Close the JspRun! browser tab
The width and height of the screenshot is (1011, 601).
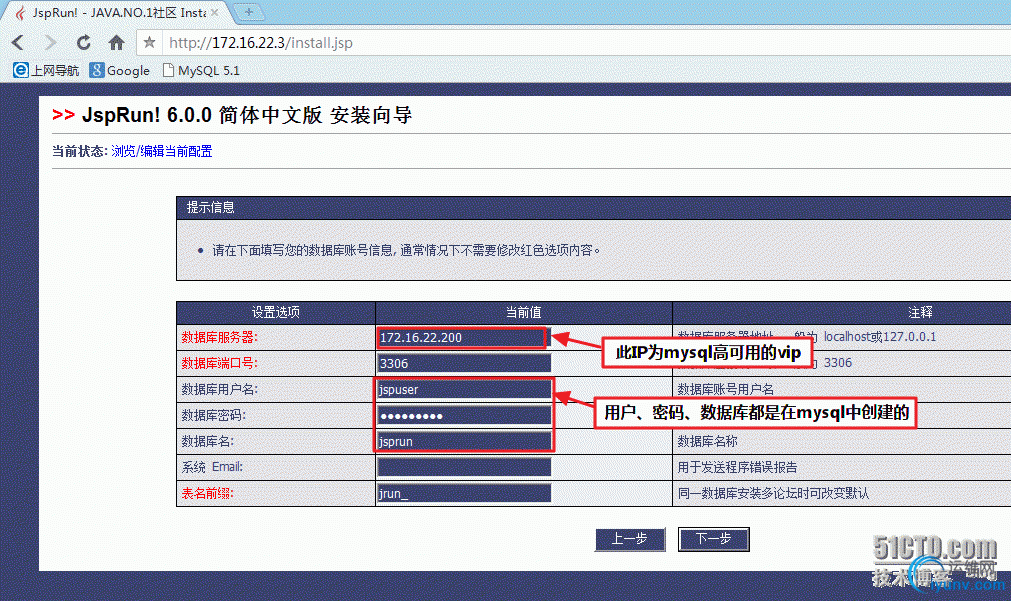pos(215,12)
